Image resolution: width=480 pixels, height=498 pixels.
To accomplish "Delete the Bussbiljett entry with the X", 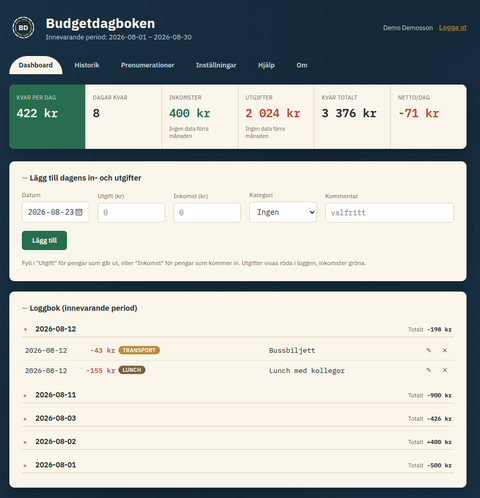I will [445, 350].
